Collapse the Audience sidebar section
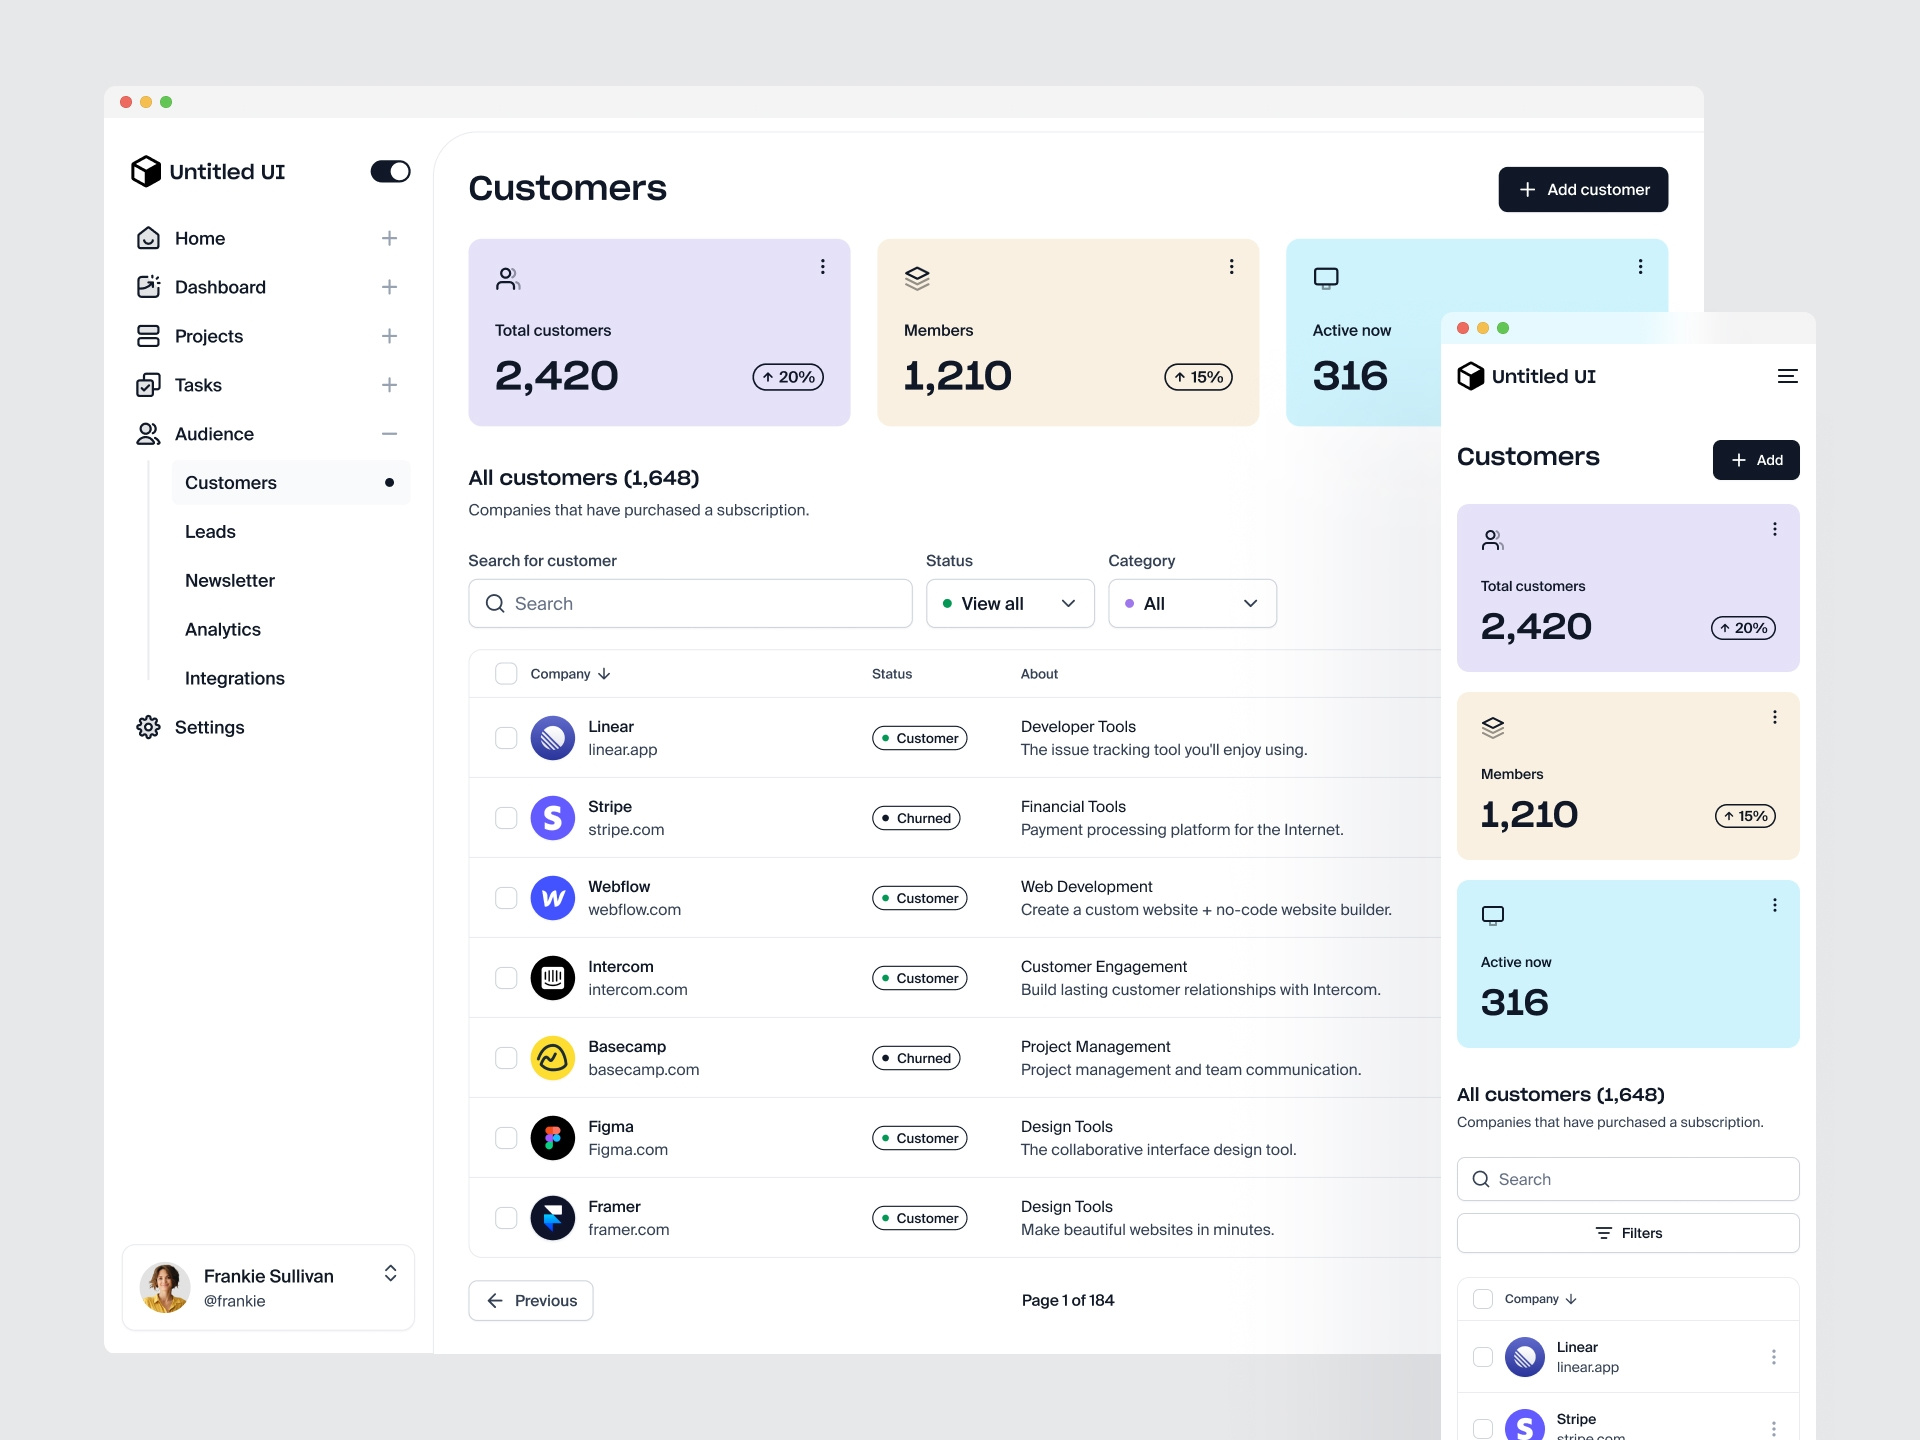 tap(389, 434)
